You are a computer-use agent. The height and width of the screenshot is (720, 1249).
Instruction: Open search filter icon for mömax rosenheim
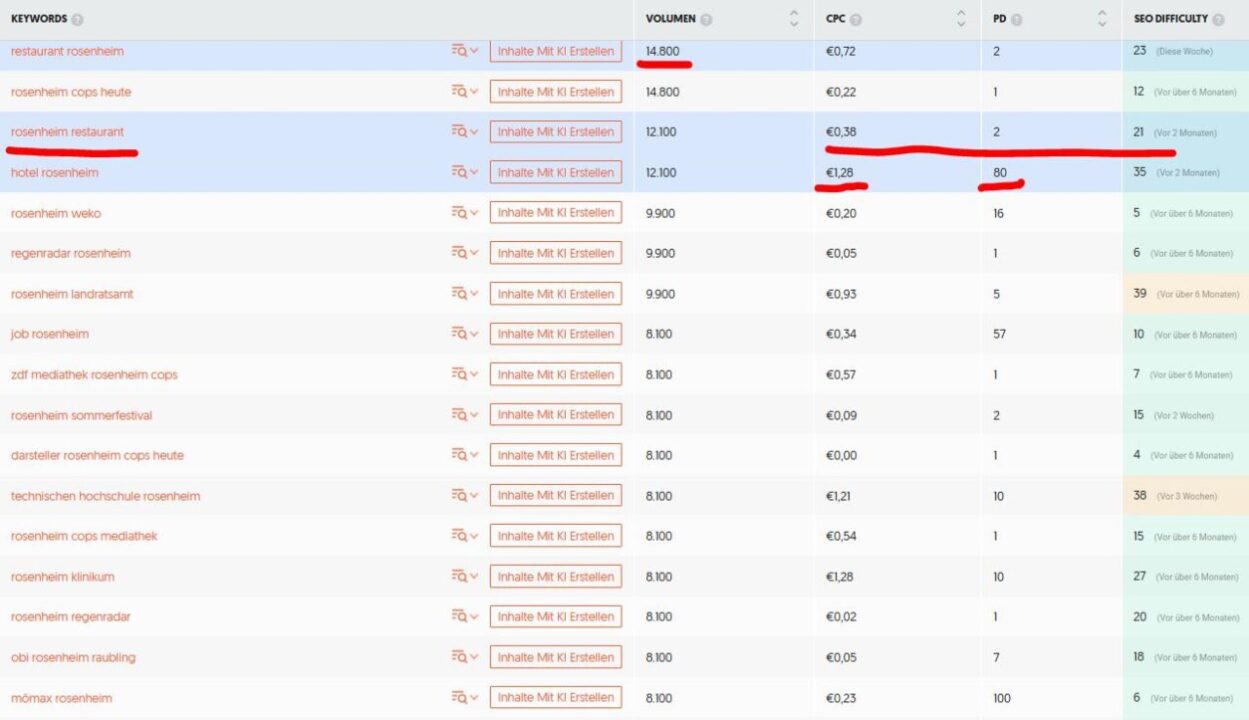pyautogui.click(x=464, y=698)
